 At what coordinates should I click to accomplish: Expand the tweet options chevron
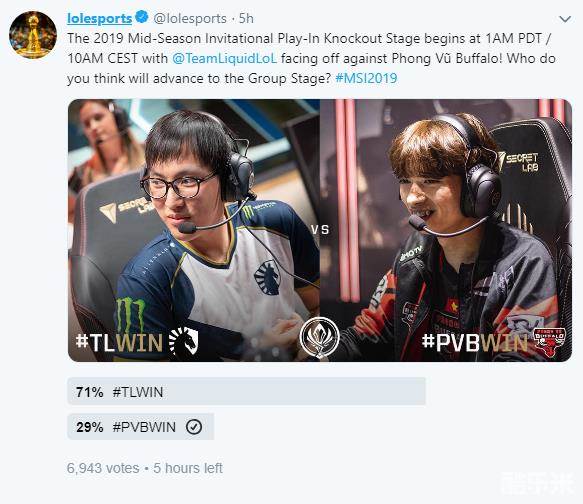tap(565, 19)
